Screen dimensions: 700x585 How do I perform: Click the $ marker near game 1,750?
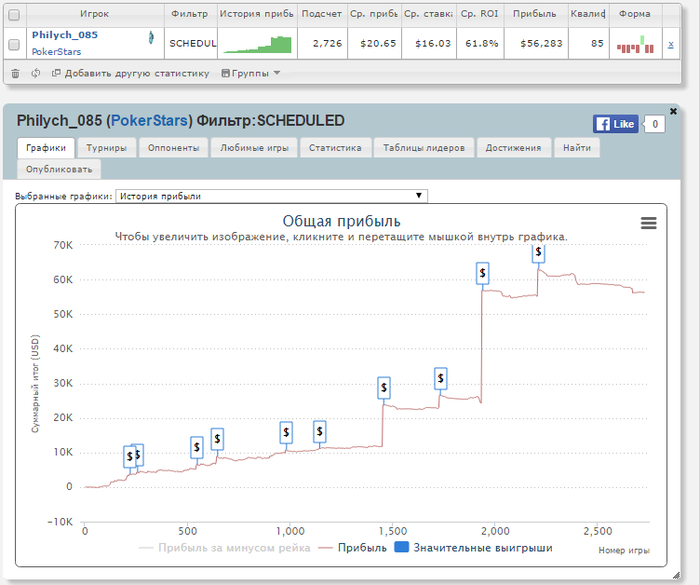(x=441, y=379)
